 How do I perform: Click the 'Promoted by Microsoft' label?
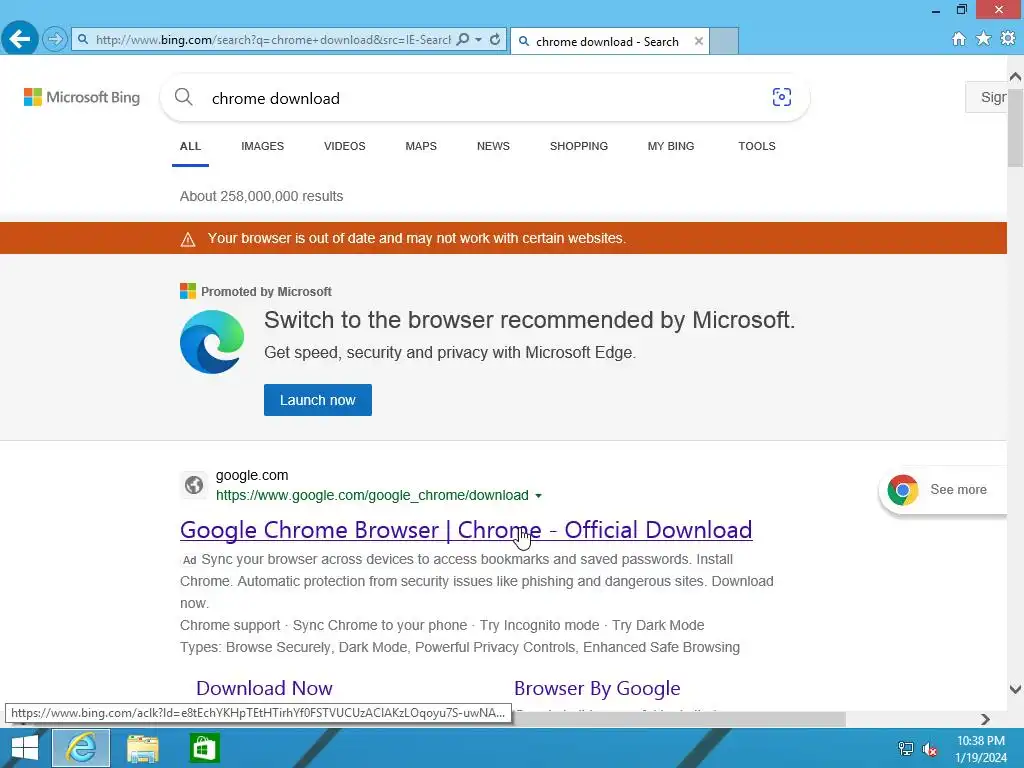point(266,292)
